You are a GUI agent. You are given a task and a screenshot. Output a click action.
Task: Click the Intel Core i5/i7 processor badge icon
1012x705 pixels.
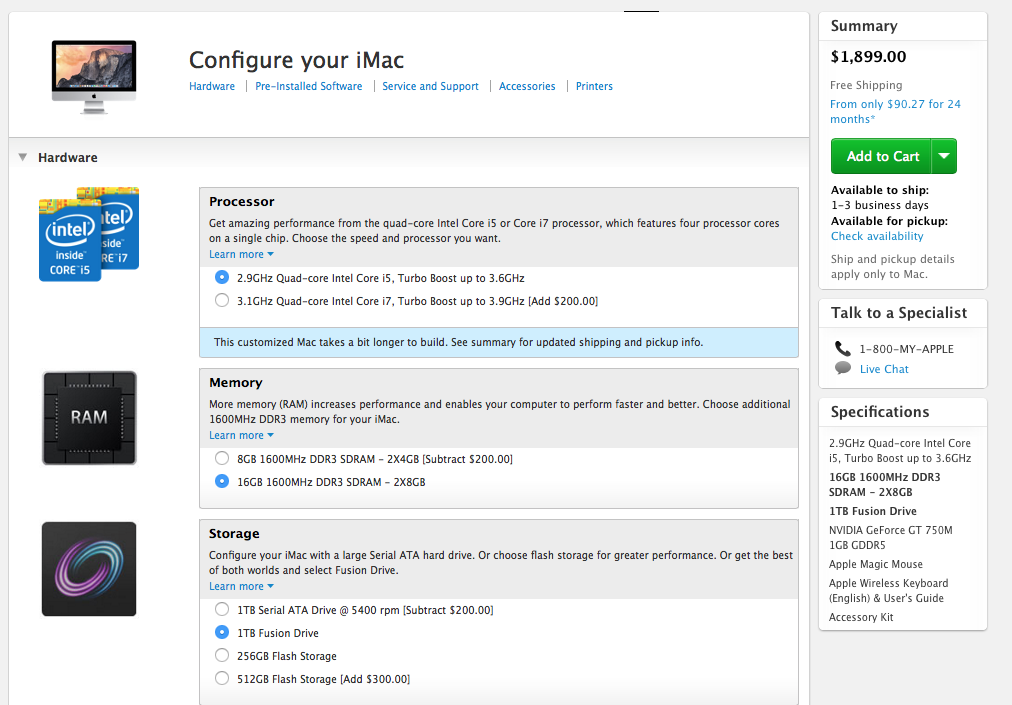pyautogui.click(x=89, y=234)
